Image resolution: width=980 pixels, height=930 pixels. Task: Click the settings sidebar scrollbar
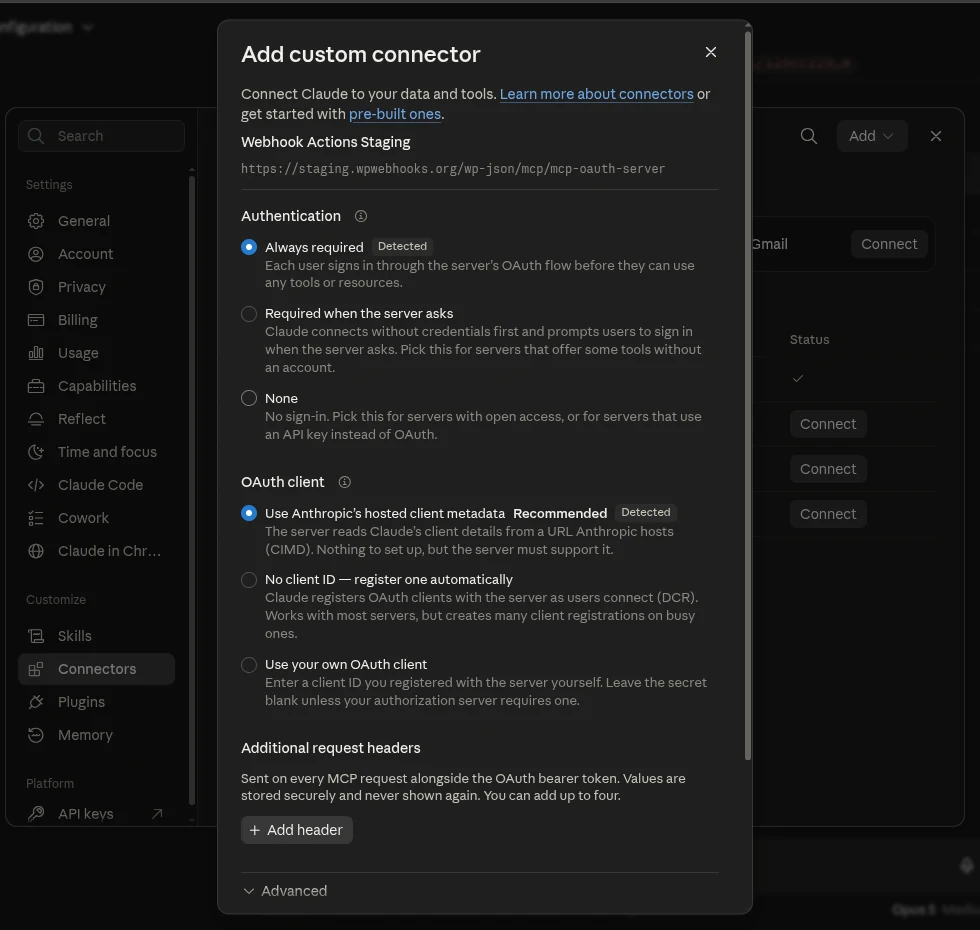[x=192, y=491]
